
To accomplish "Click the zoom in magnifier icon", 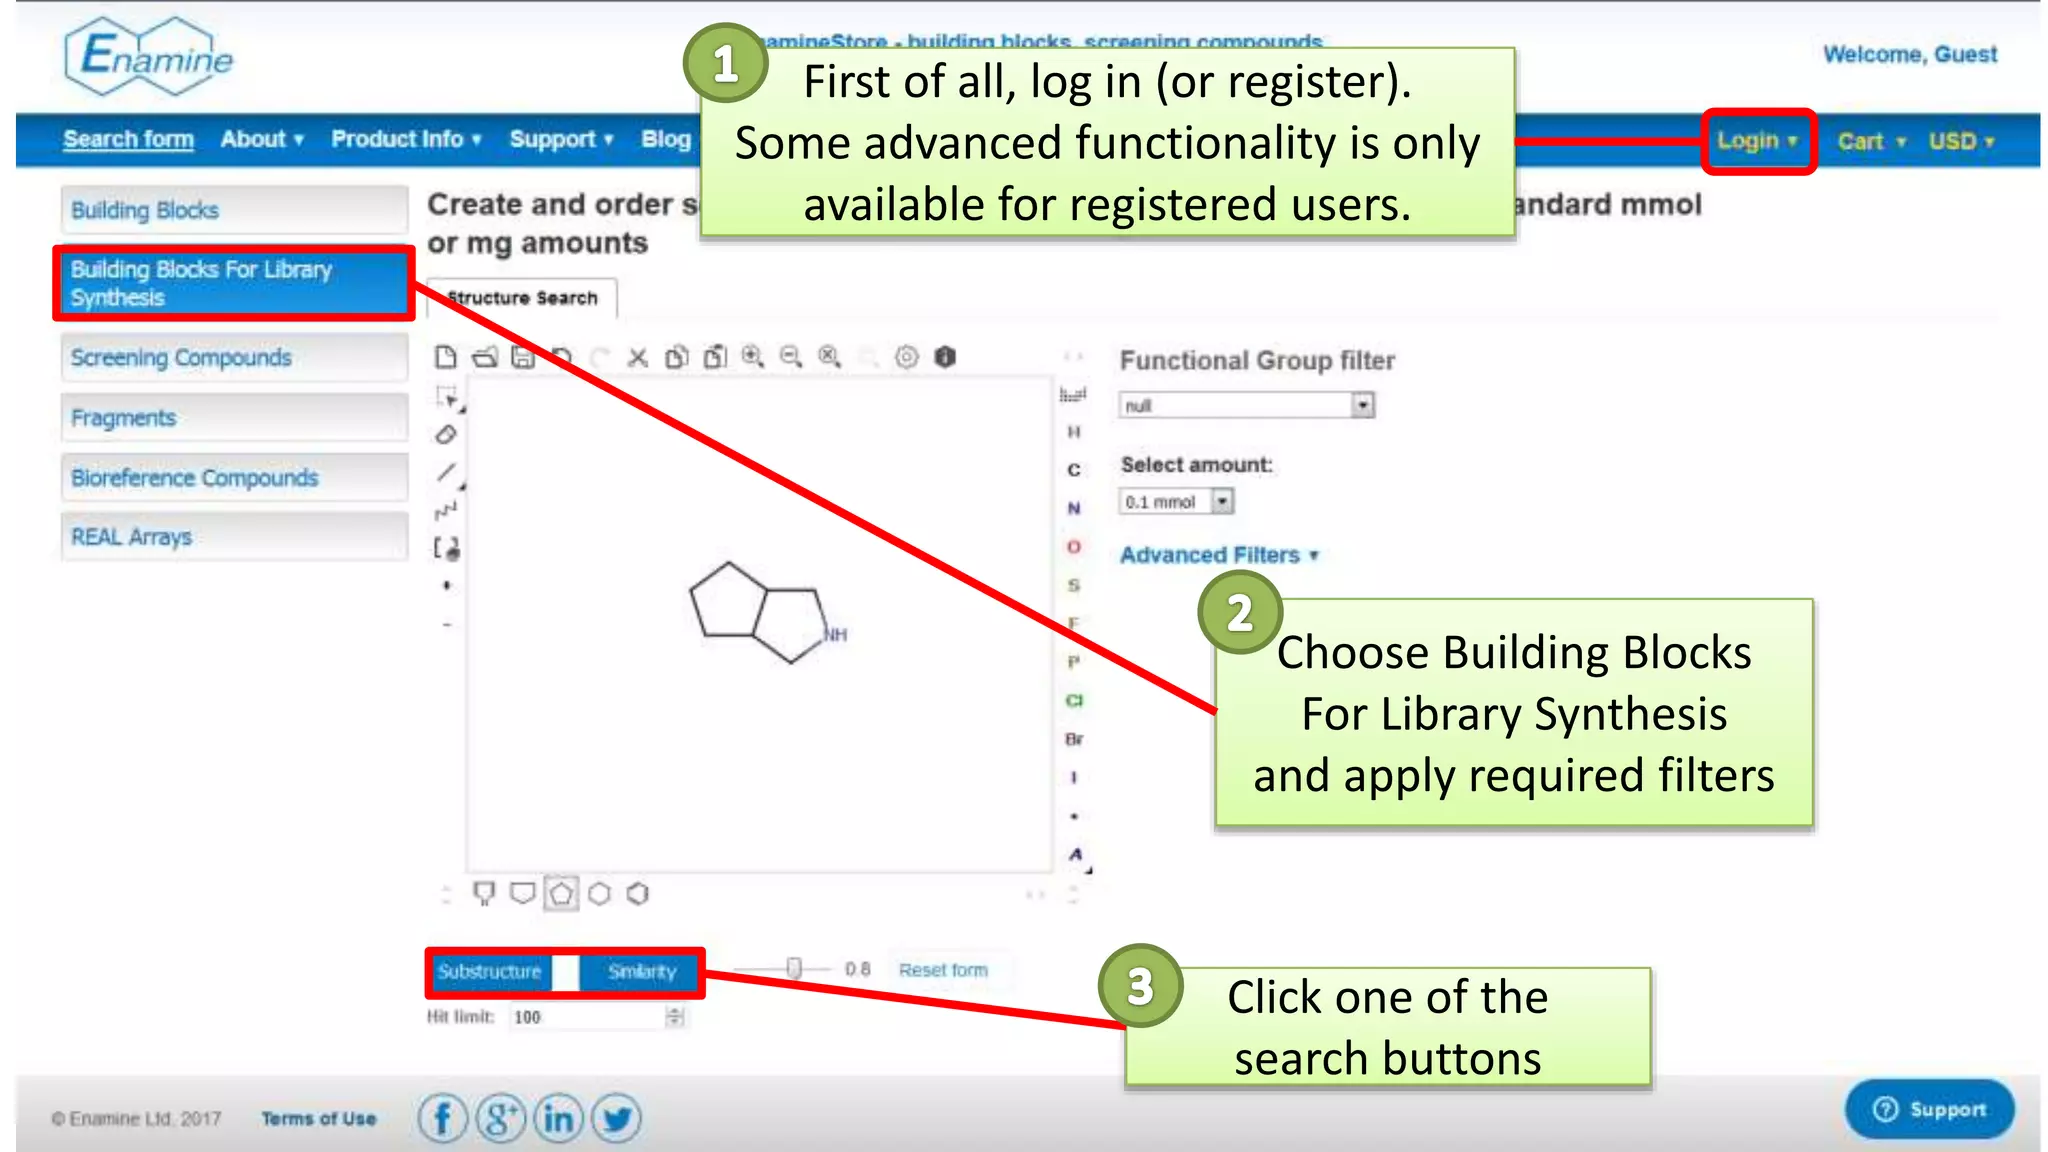I will [x=752, y=357].
